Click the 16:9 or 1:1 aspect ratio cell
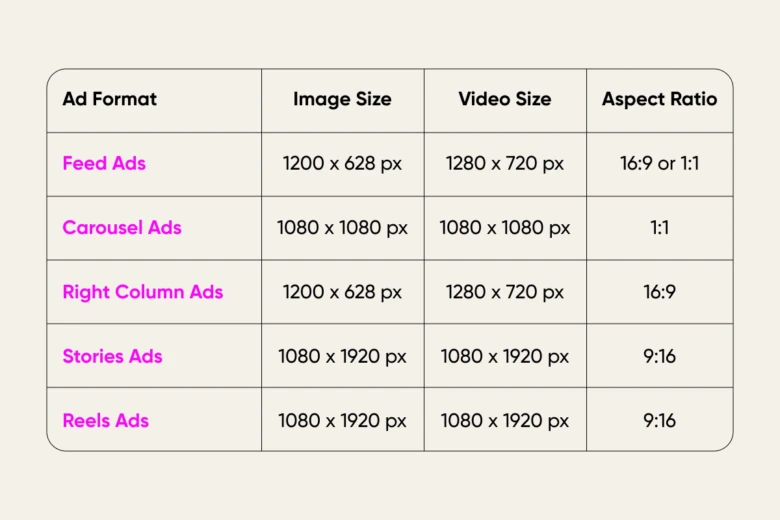780x520 pixels. point(659,163)
